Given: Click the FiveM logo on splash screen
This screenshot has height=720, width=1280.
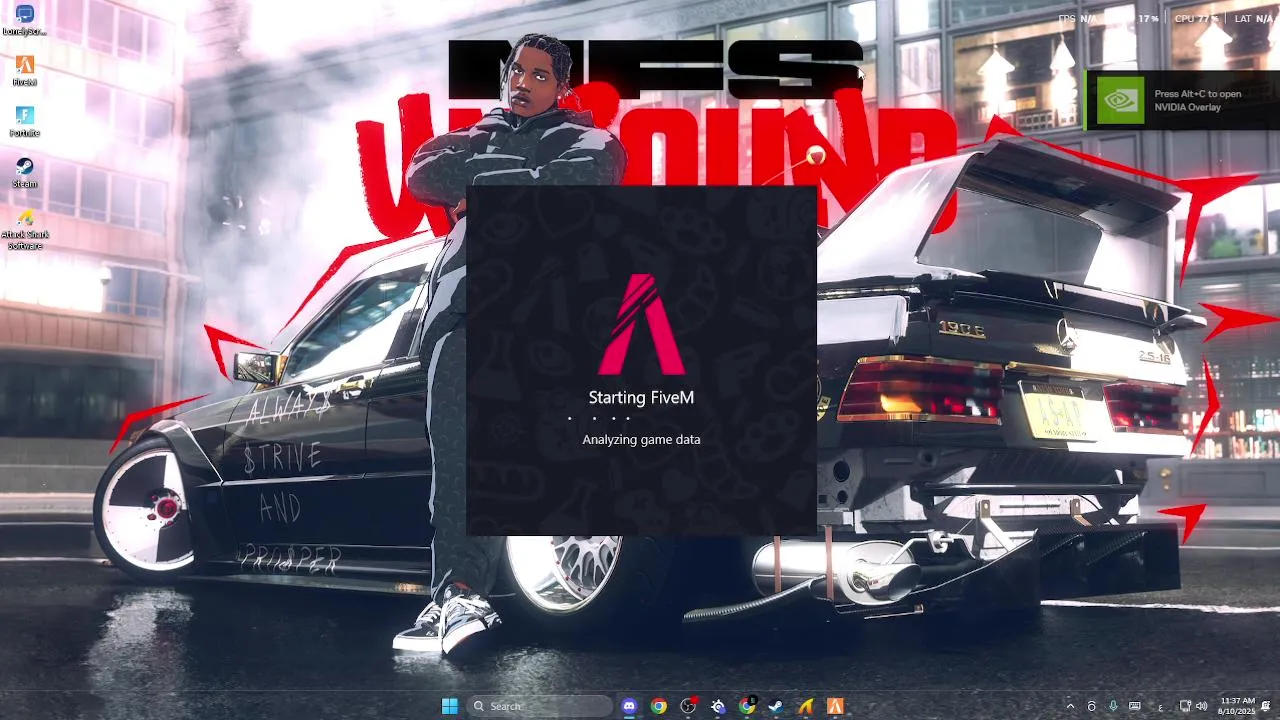Looking at the screenshot, I should click(641, 324).
